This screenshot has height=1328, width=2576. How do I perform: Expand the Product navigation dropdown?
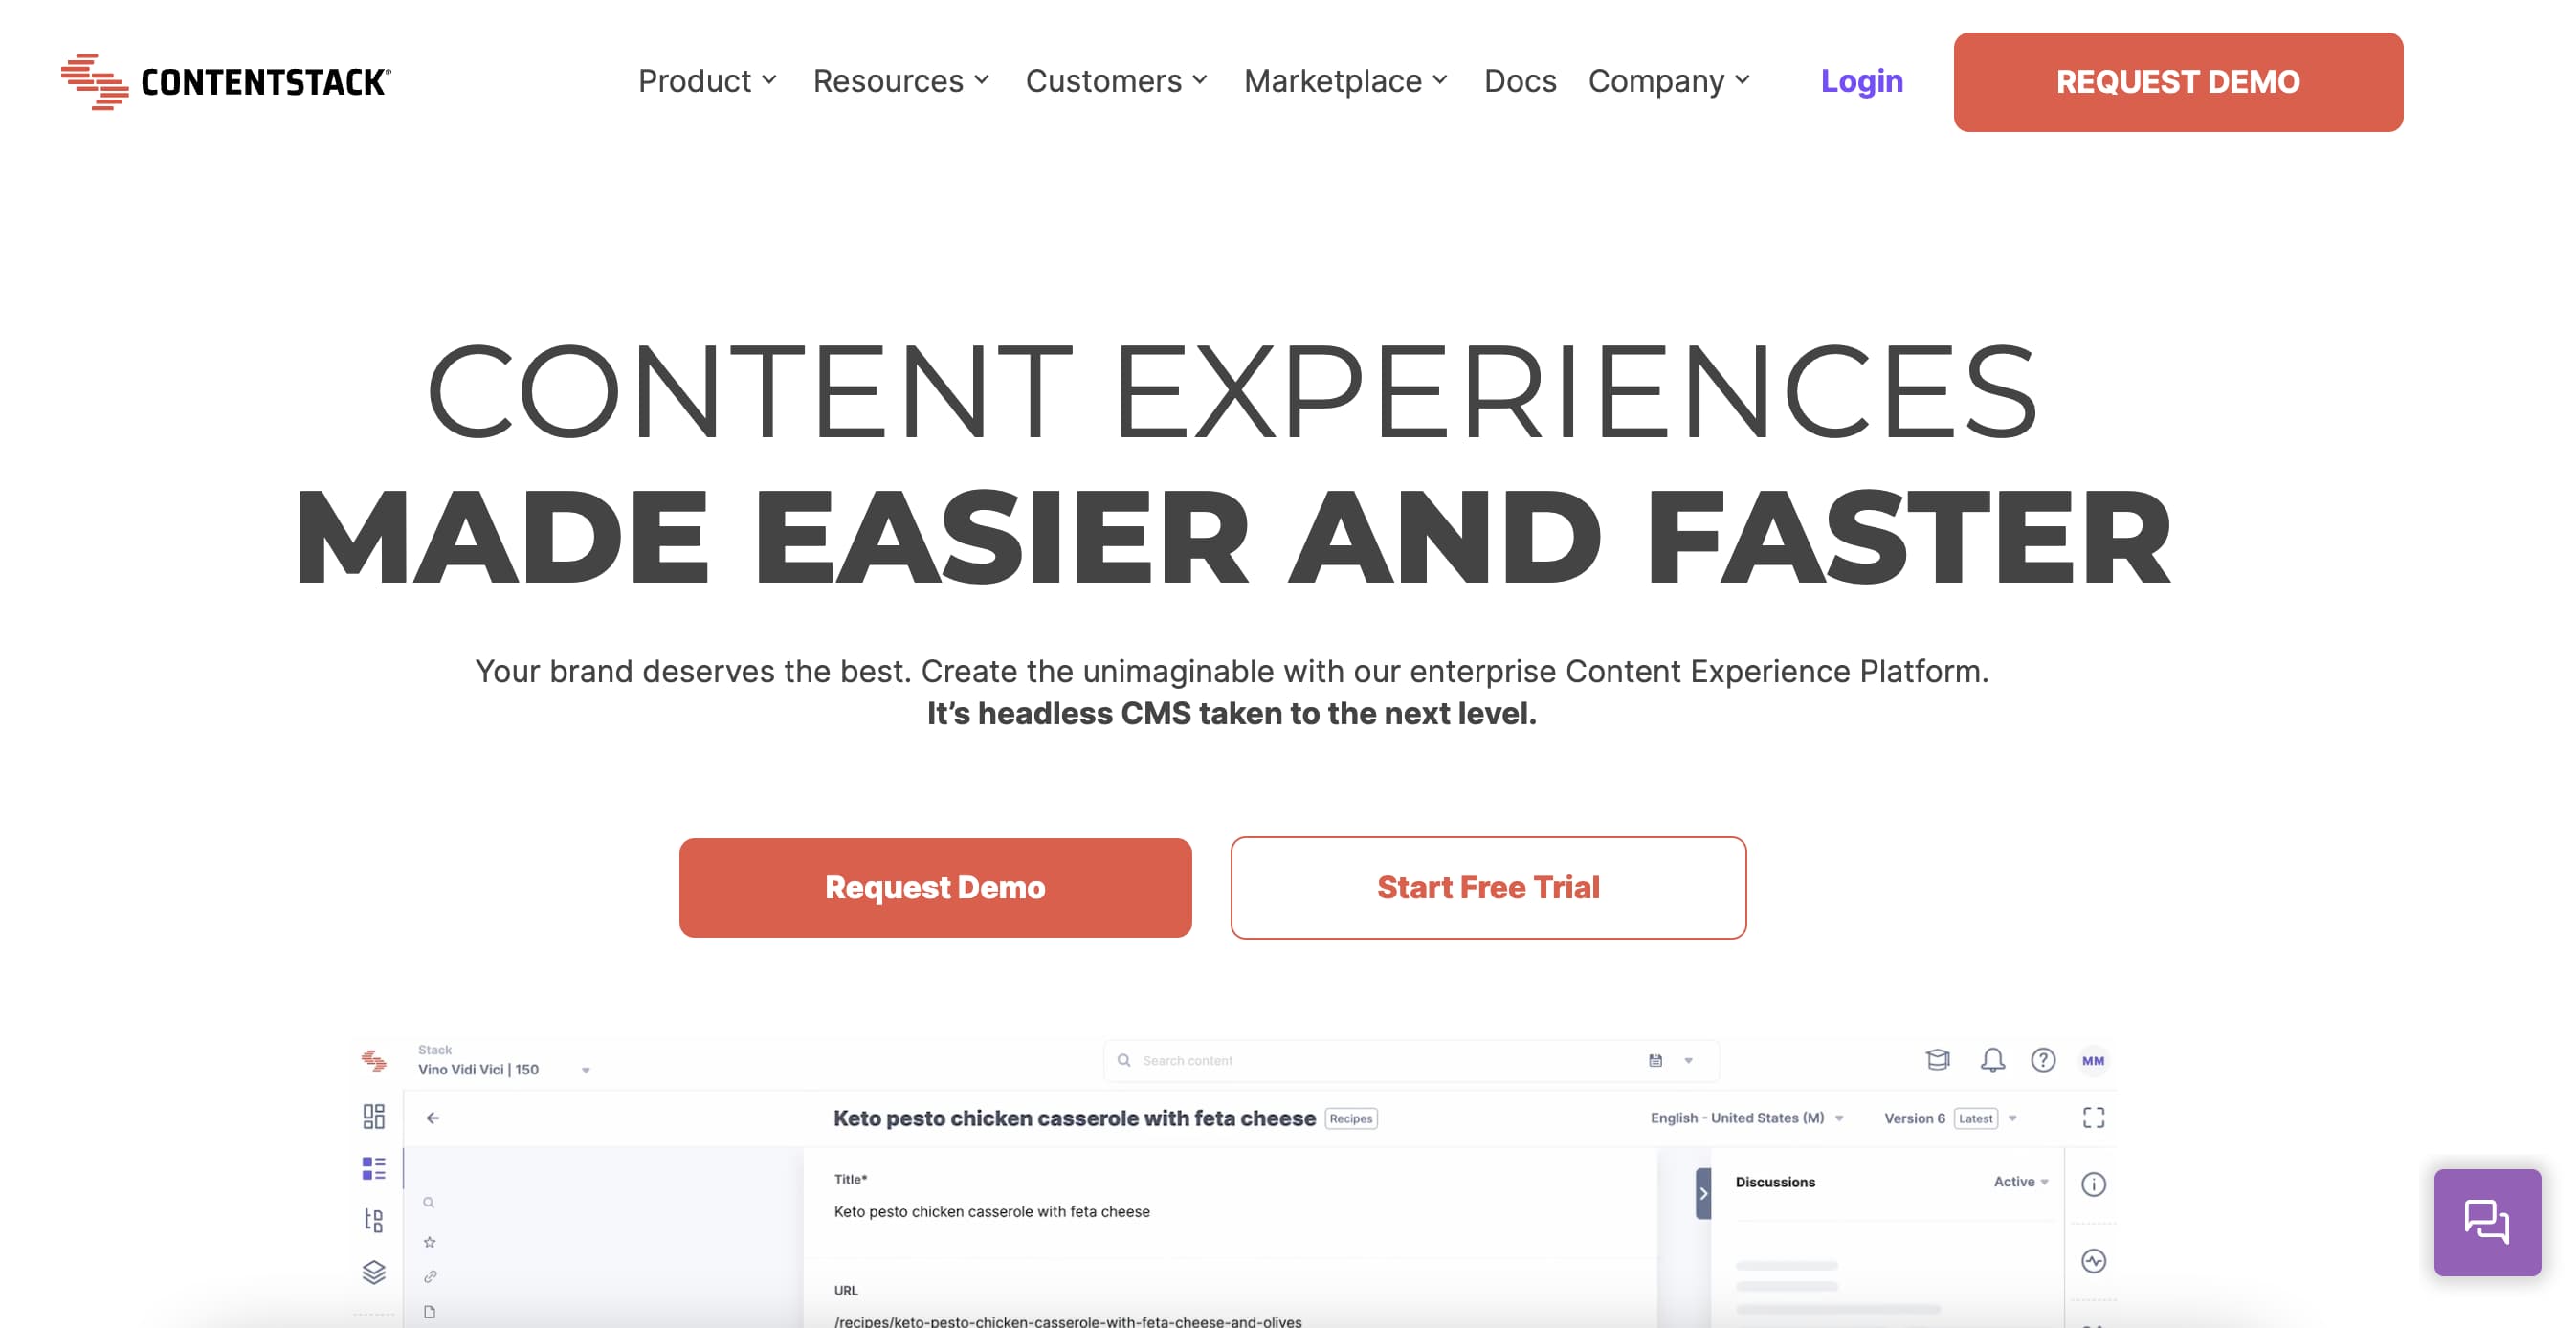(x=704, y=79)
